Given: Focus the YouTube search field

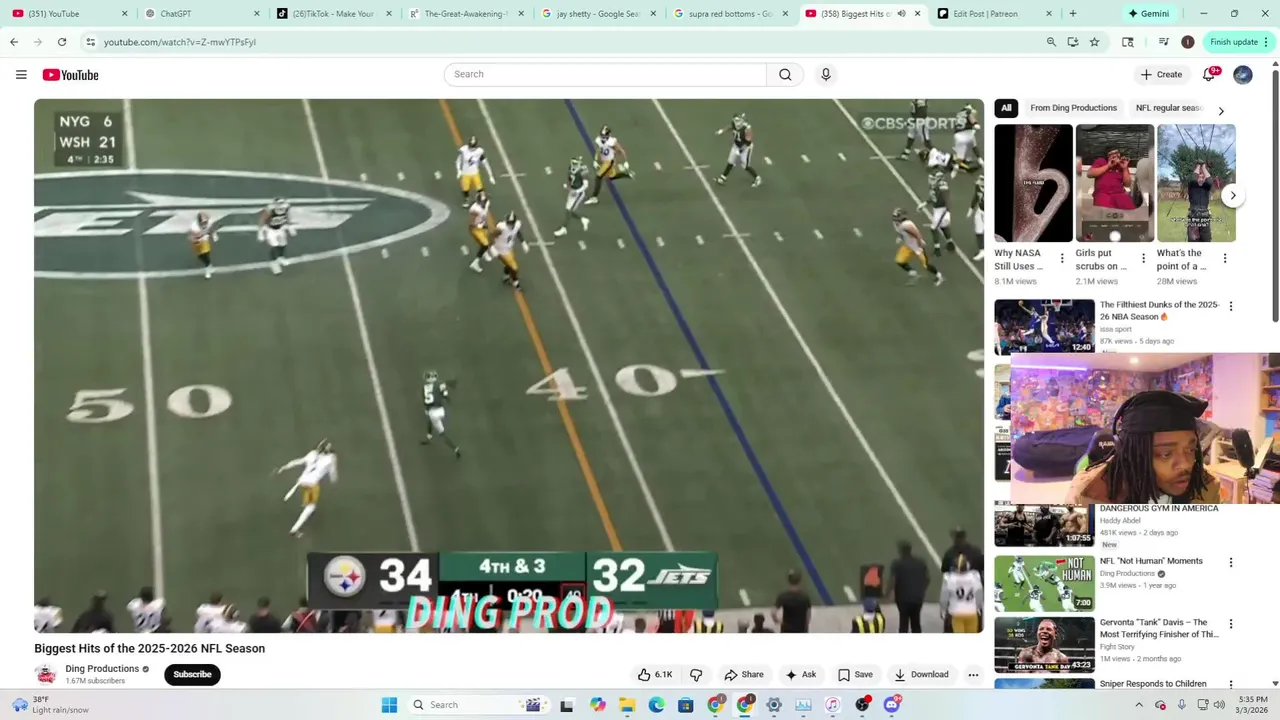Looking at the screenshot, I should pyautogui.click(x=605, y=74).
